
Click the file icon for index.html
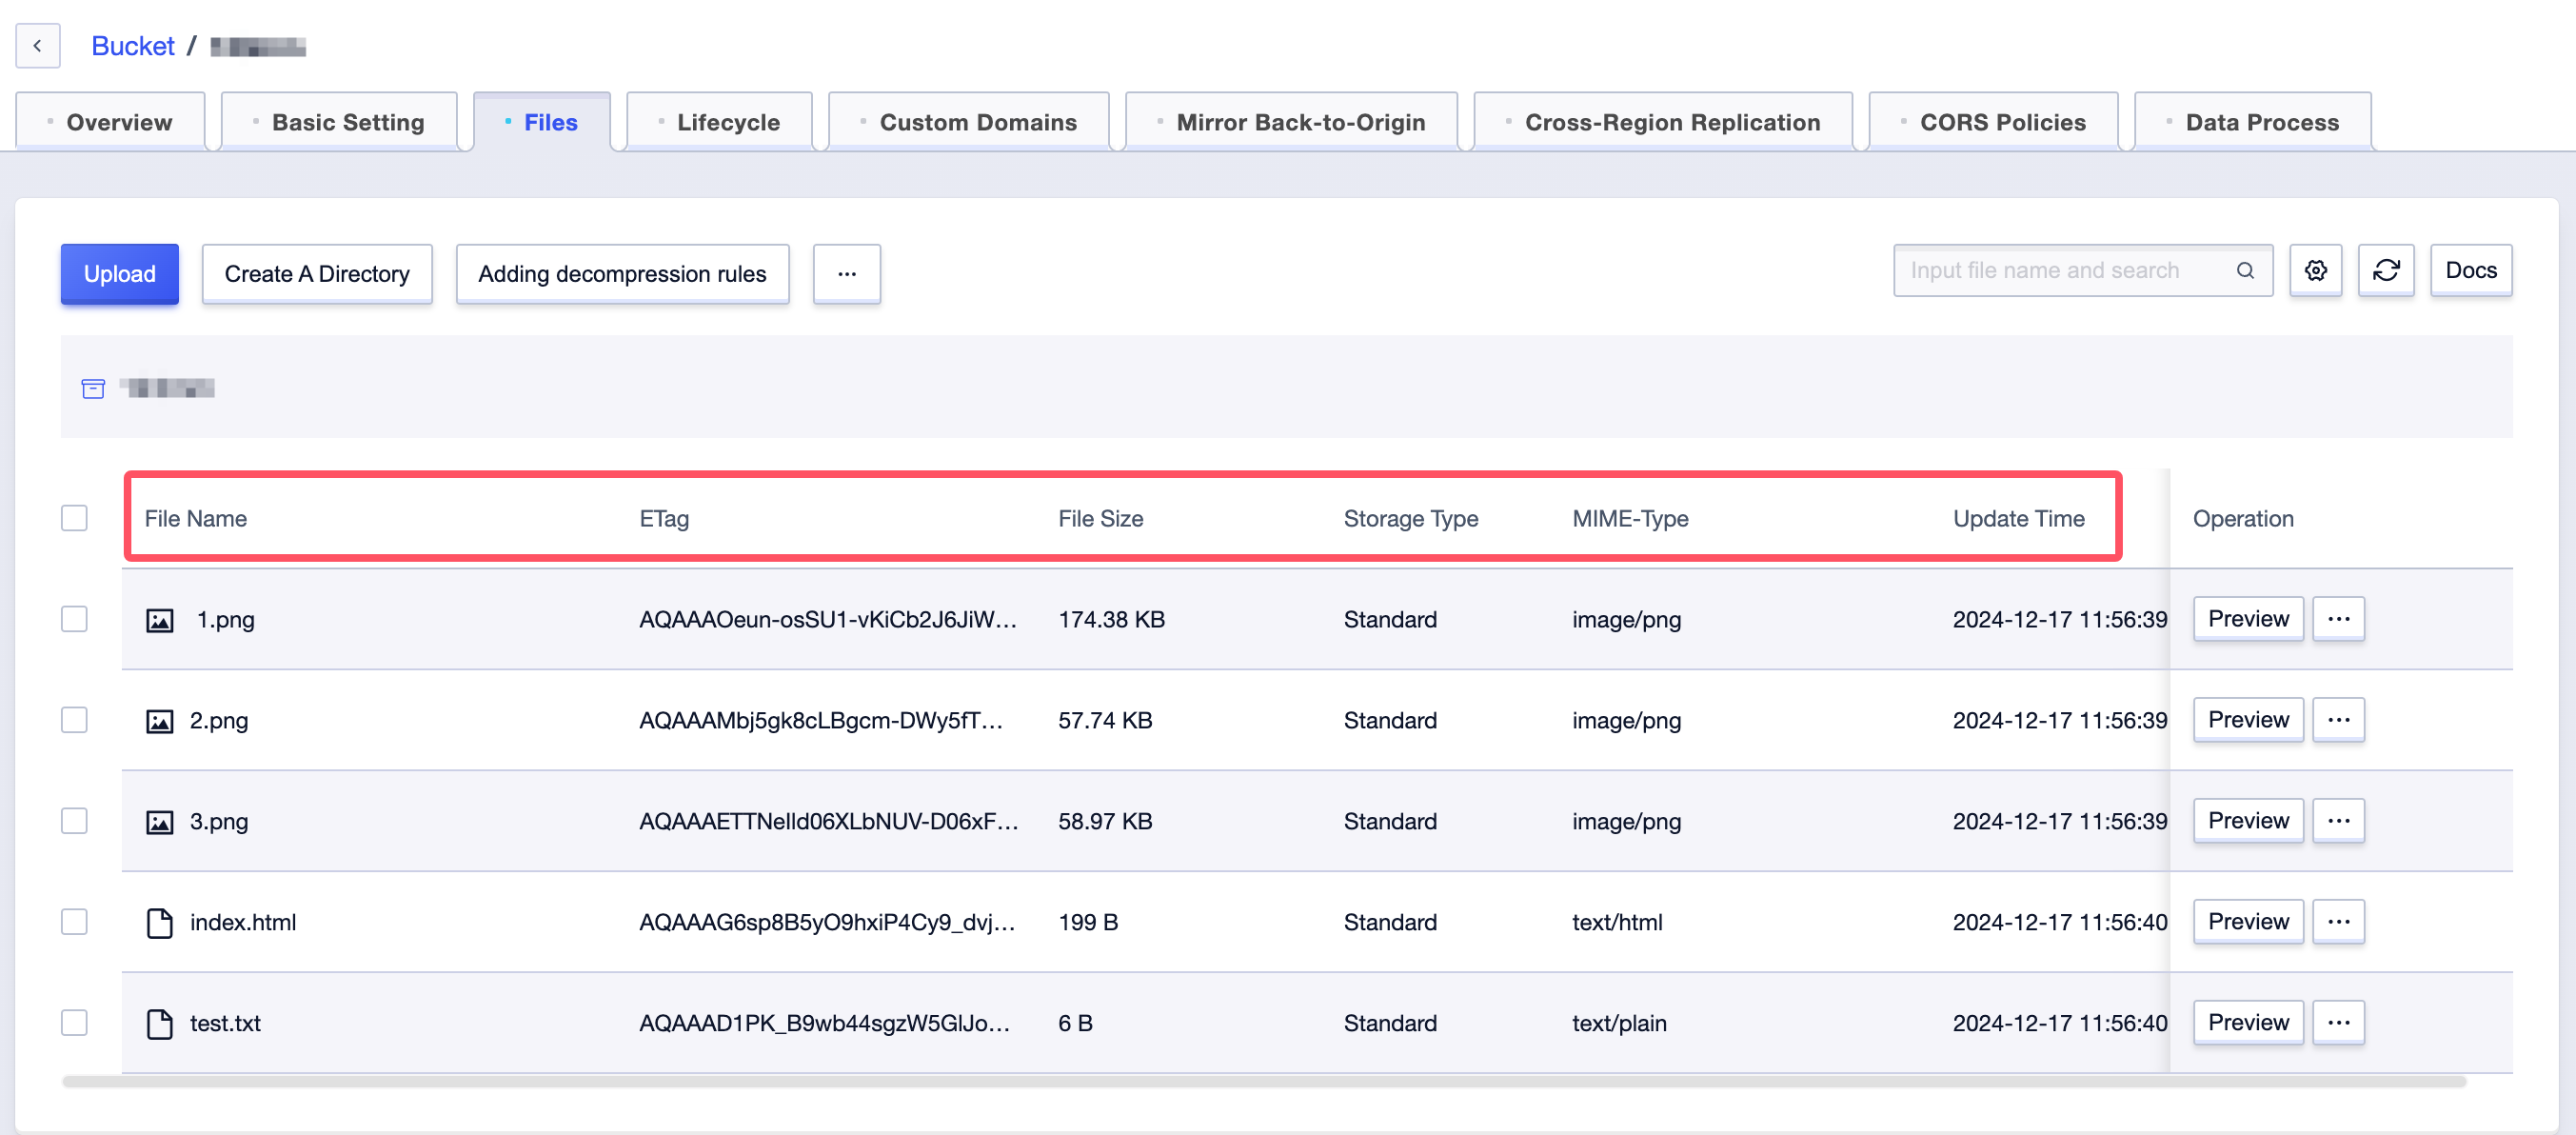160,923
